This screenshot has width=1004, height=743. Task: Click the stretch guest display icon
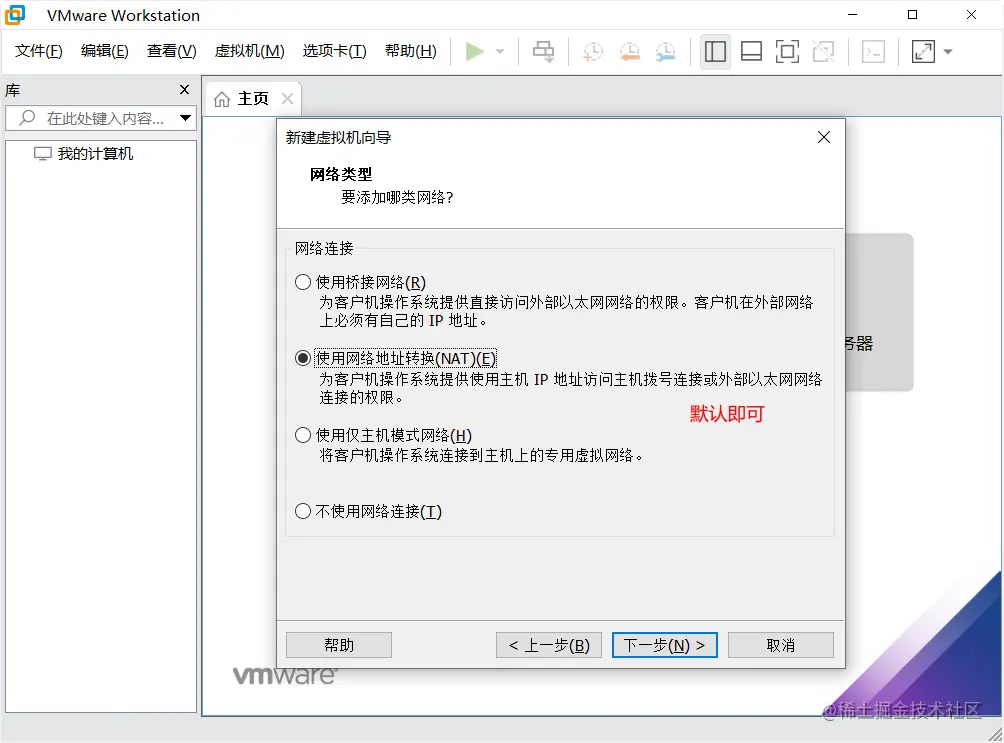pos(923,51)
